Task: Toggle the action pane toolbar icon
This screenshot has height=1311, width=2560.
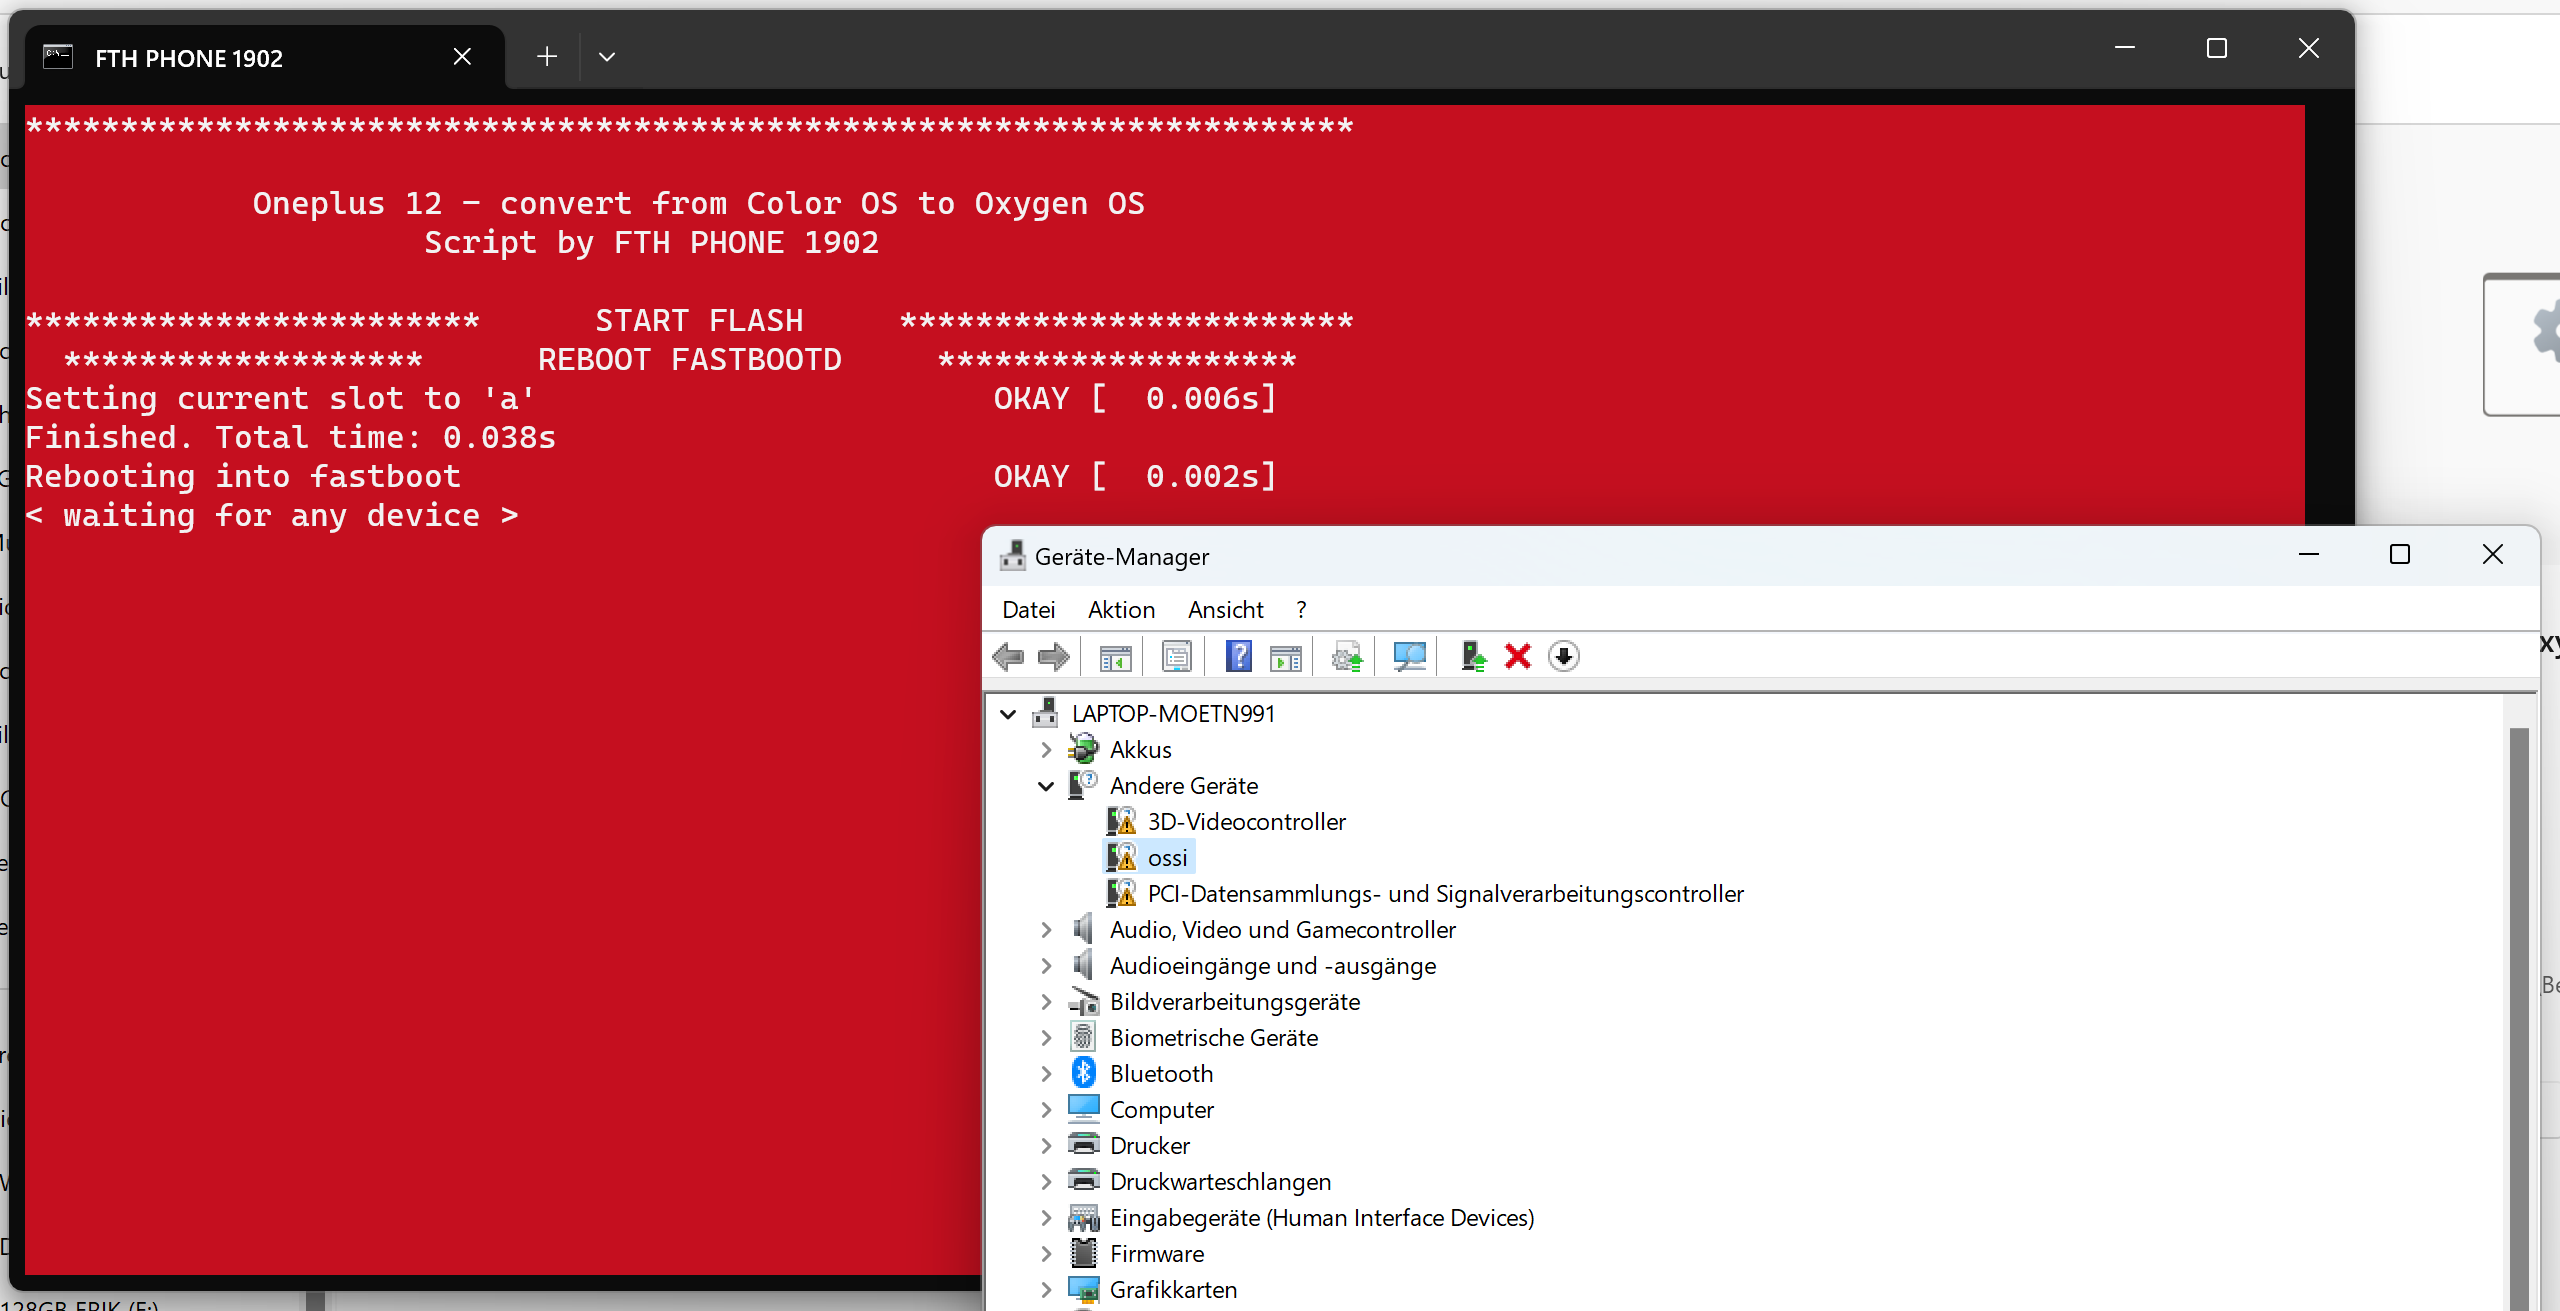Action: point(1285,657)
